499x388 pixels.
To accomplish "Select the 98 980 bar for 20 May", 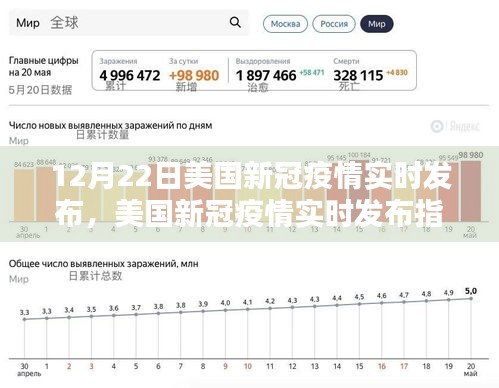I will point(471,191).
